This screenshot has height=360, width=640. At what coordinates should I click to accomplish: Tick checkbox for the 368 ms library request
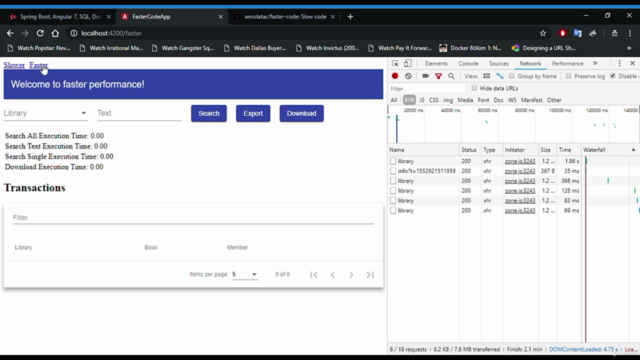(x=393, y=181)
